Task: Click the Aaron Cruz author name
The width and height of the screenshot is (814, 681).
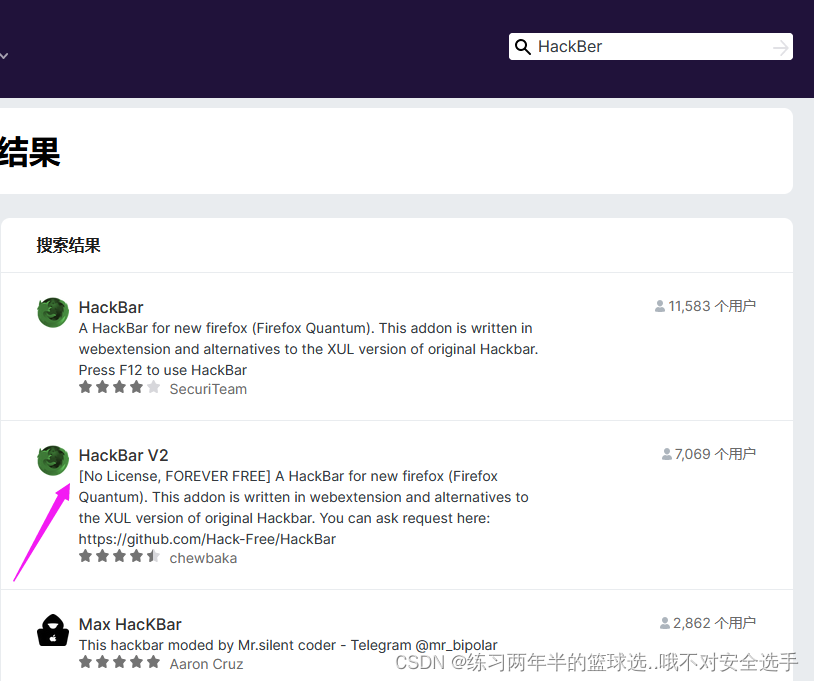Action: click(206, 664)
